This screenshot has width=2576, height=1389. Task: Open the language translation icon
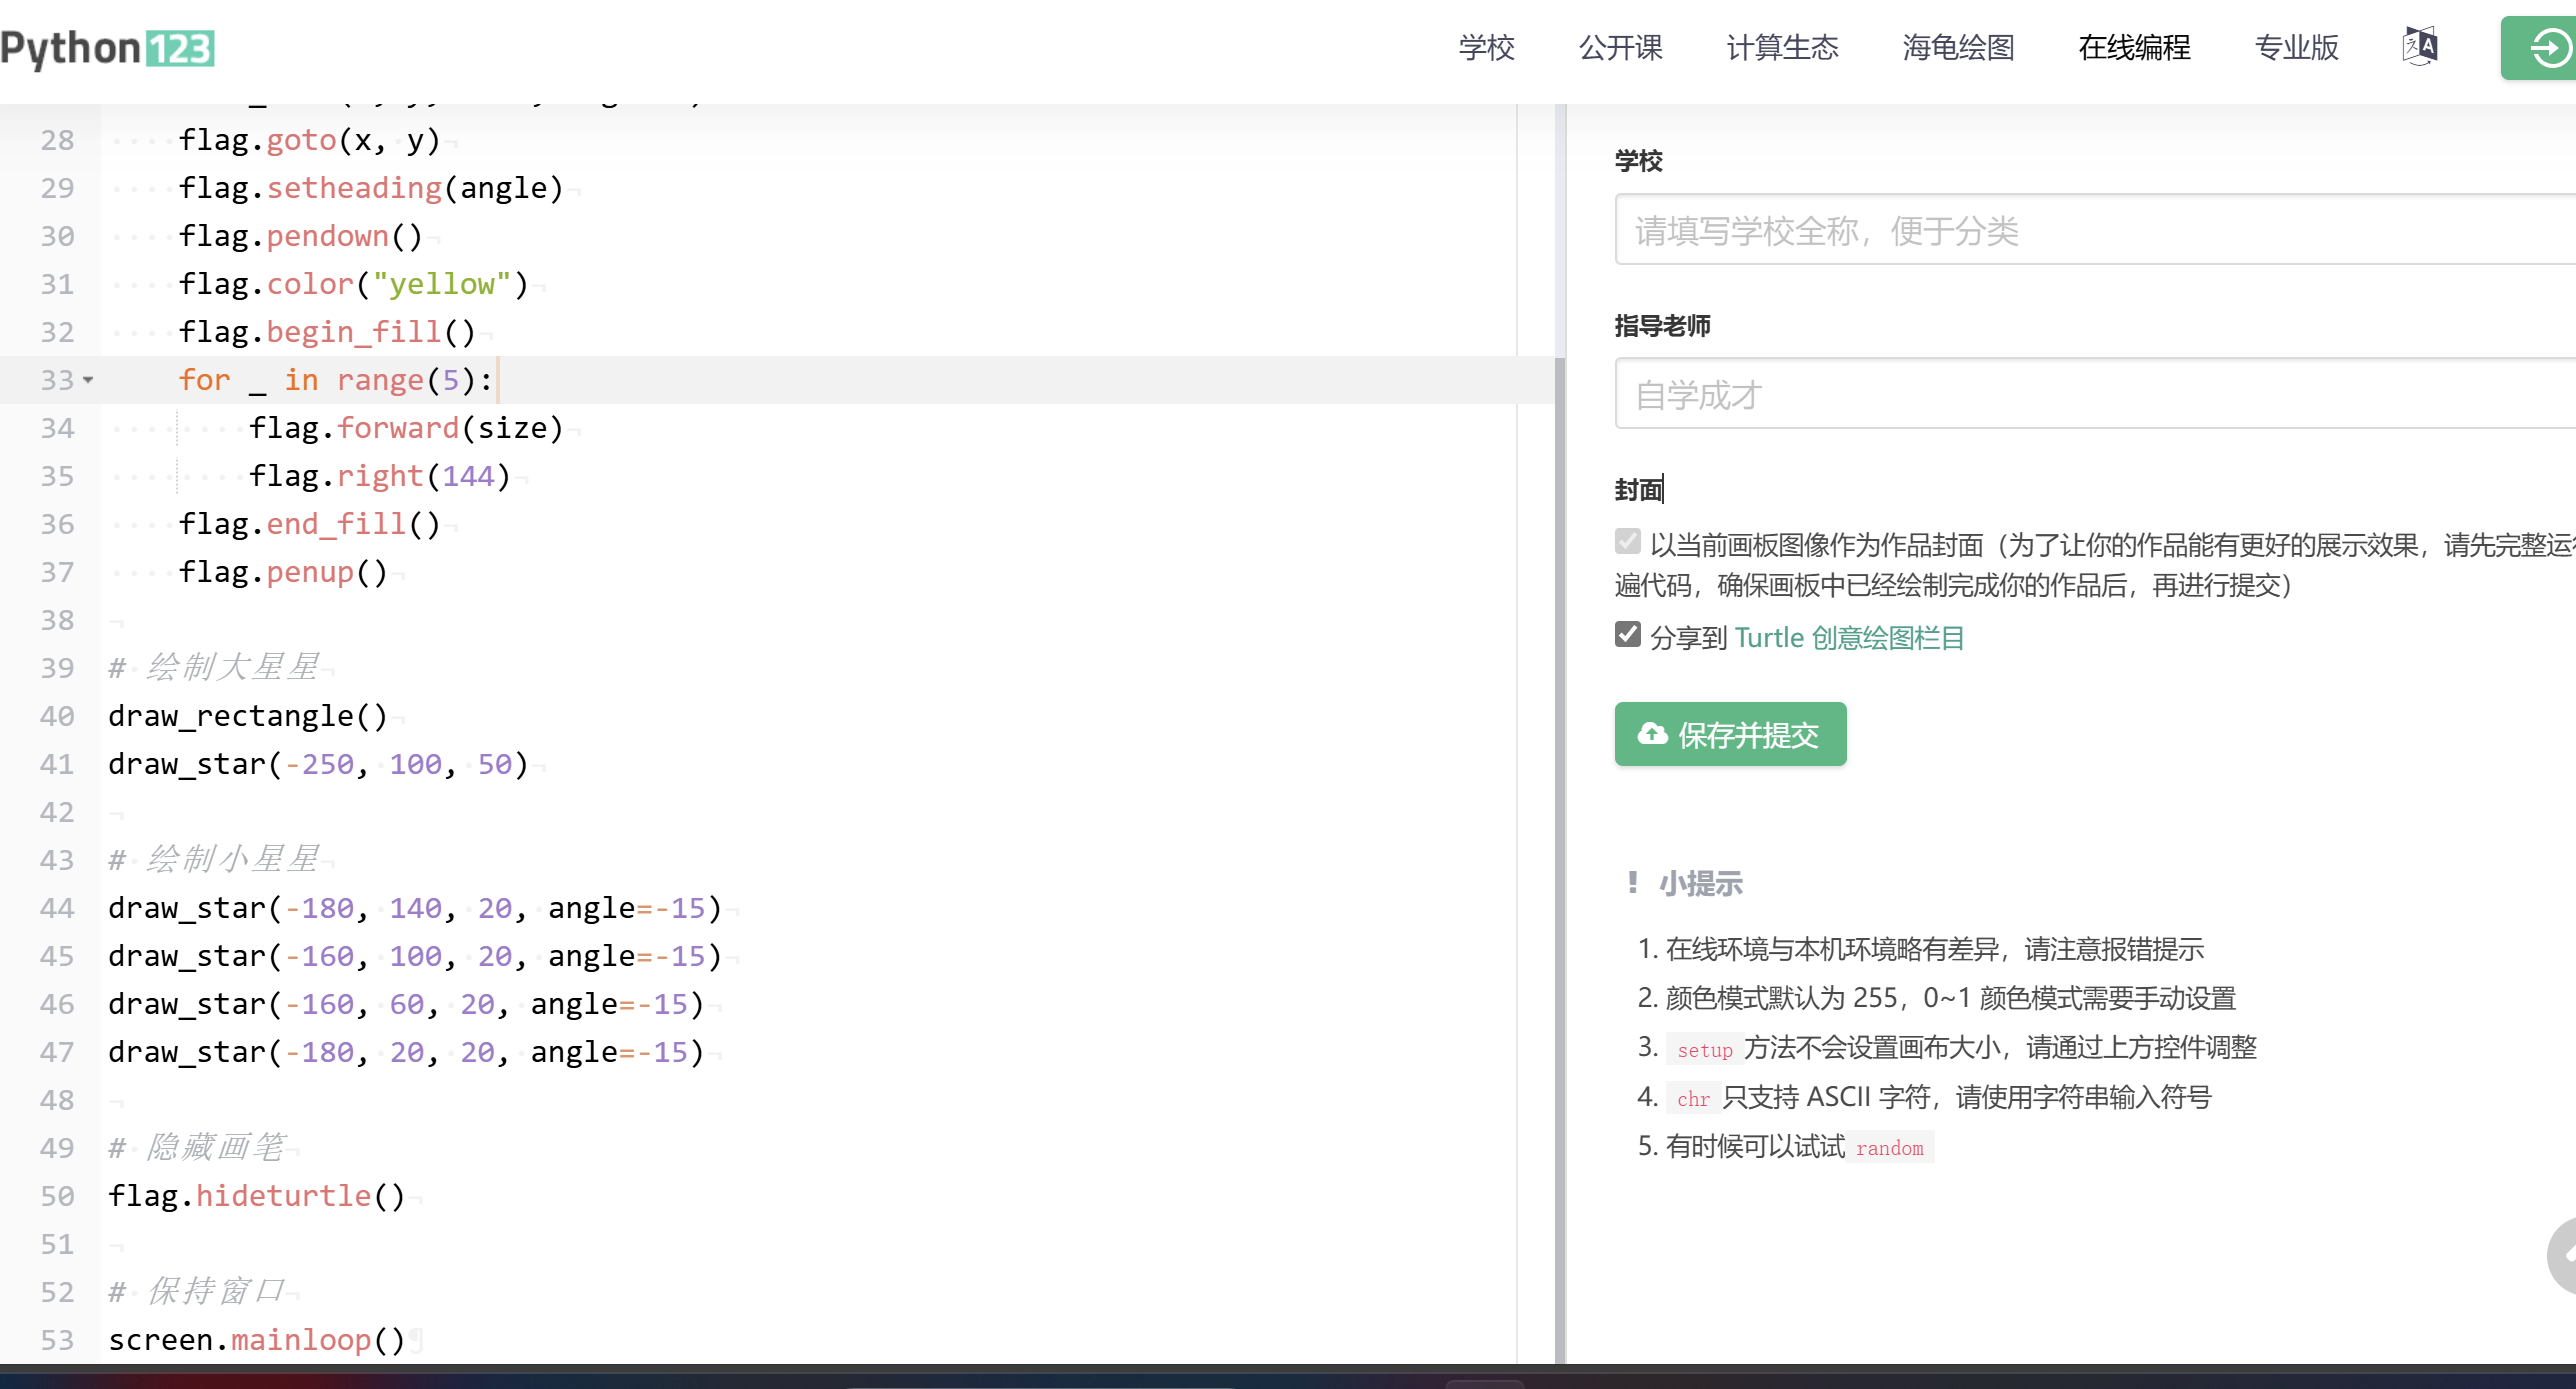tap(2419, 47)
